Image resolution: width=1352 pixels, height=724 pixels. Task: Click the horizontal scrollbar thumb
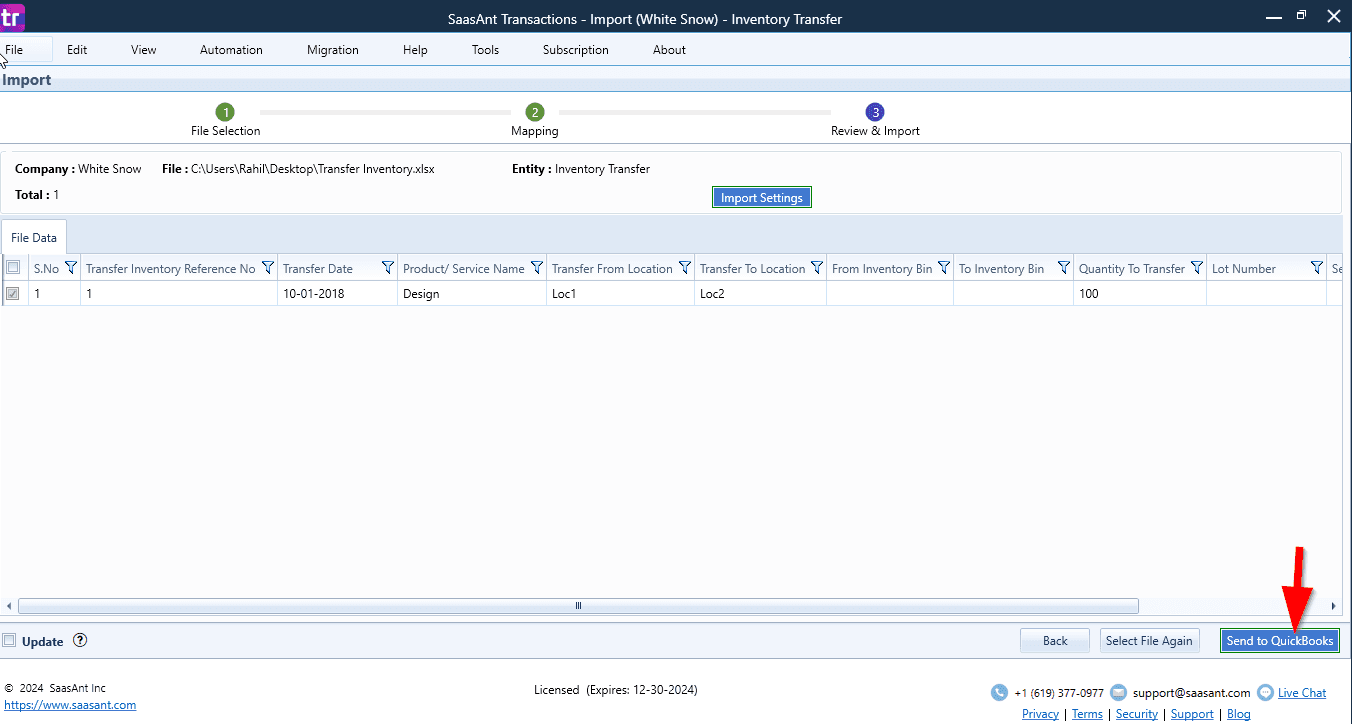pos(578,606)
